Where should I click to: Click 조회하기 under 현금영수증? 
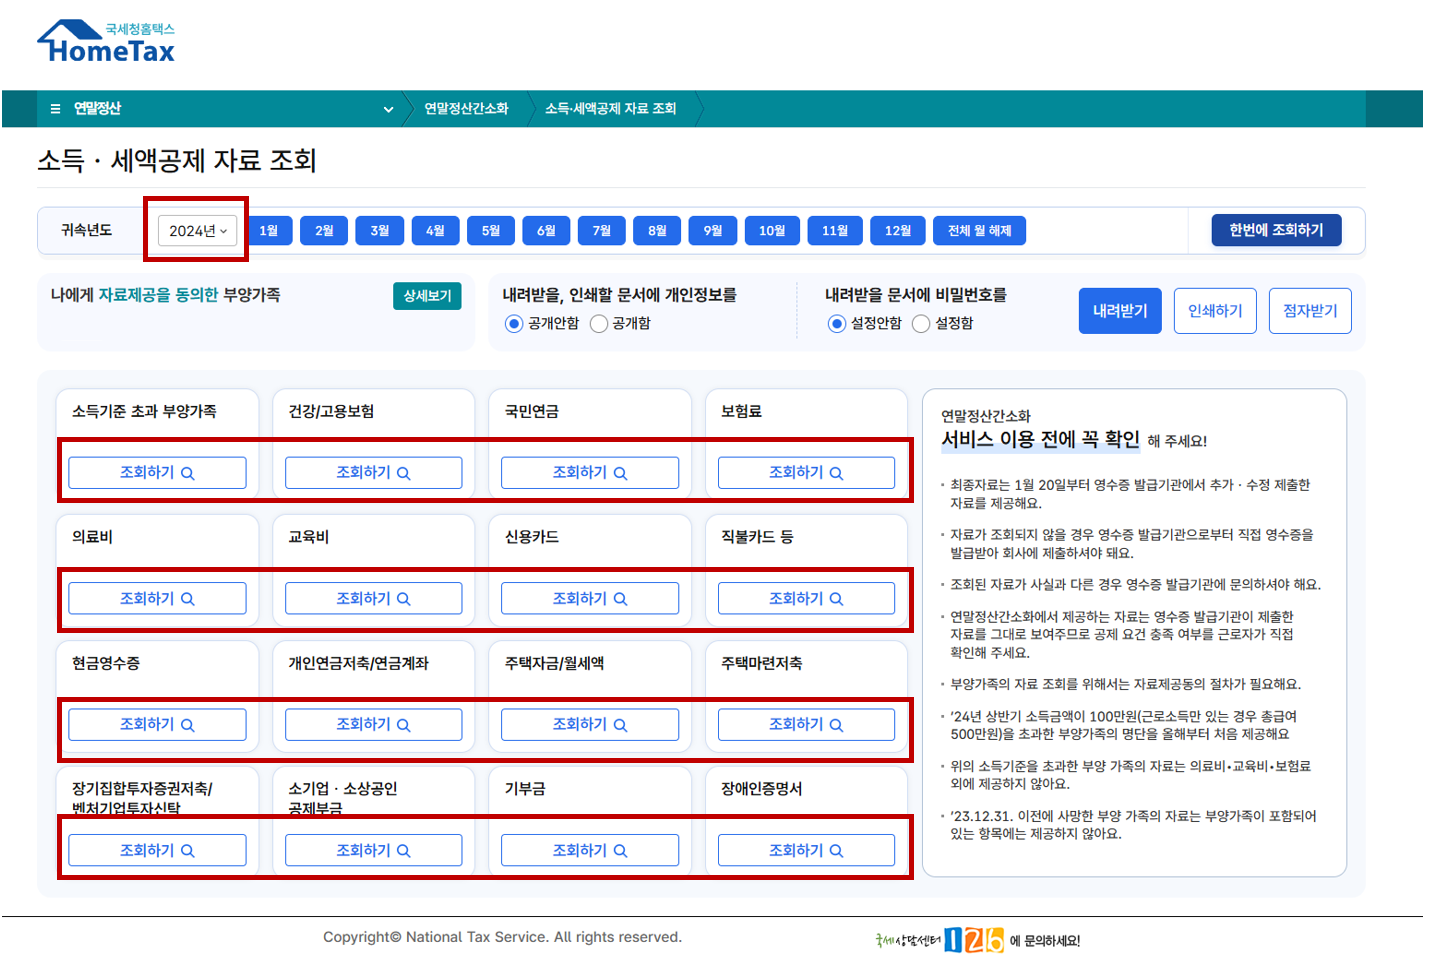pyautogui.click(x=157, y=725)
